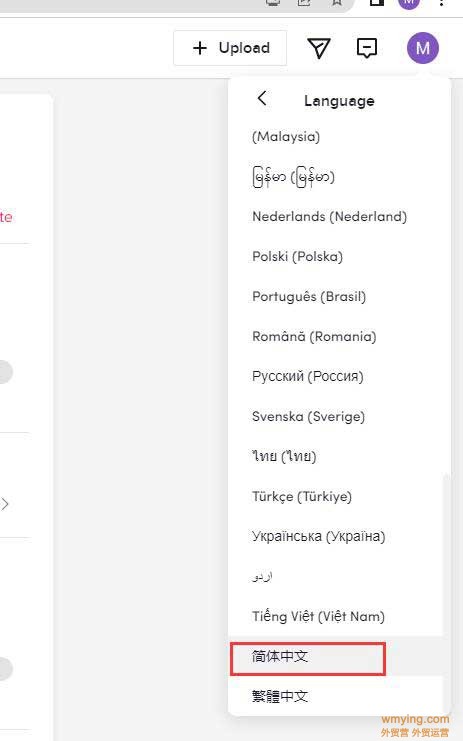This screenshot has height=741, width=463.
Task: Open the inbox notifications icon
Action: tap(367, 48)
